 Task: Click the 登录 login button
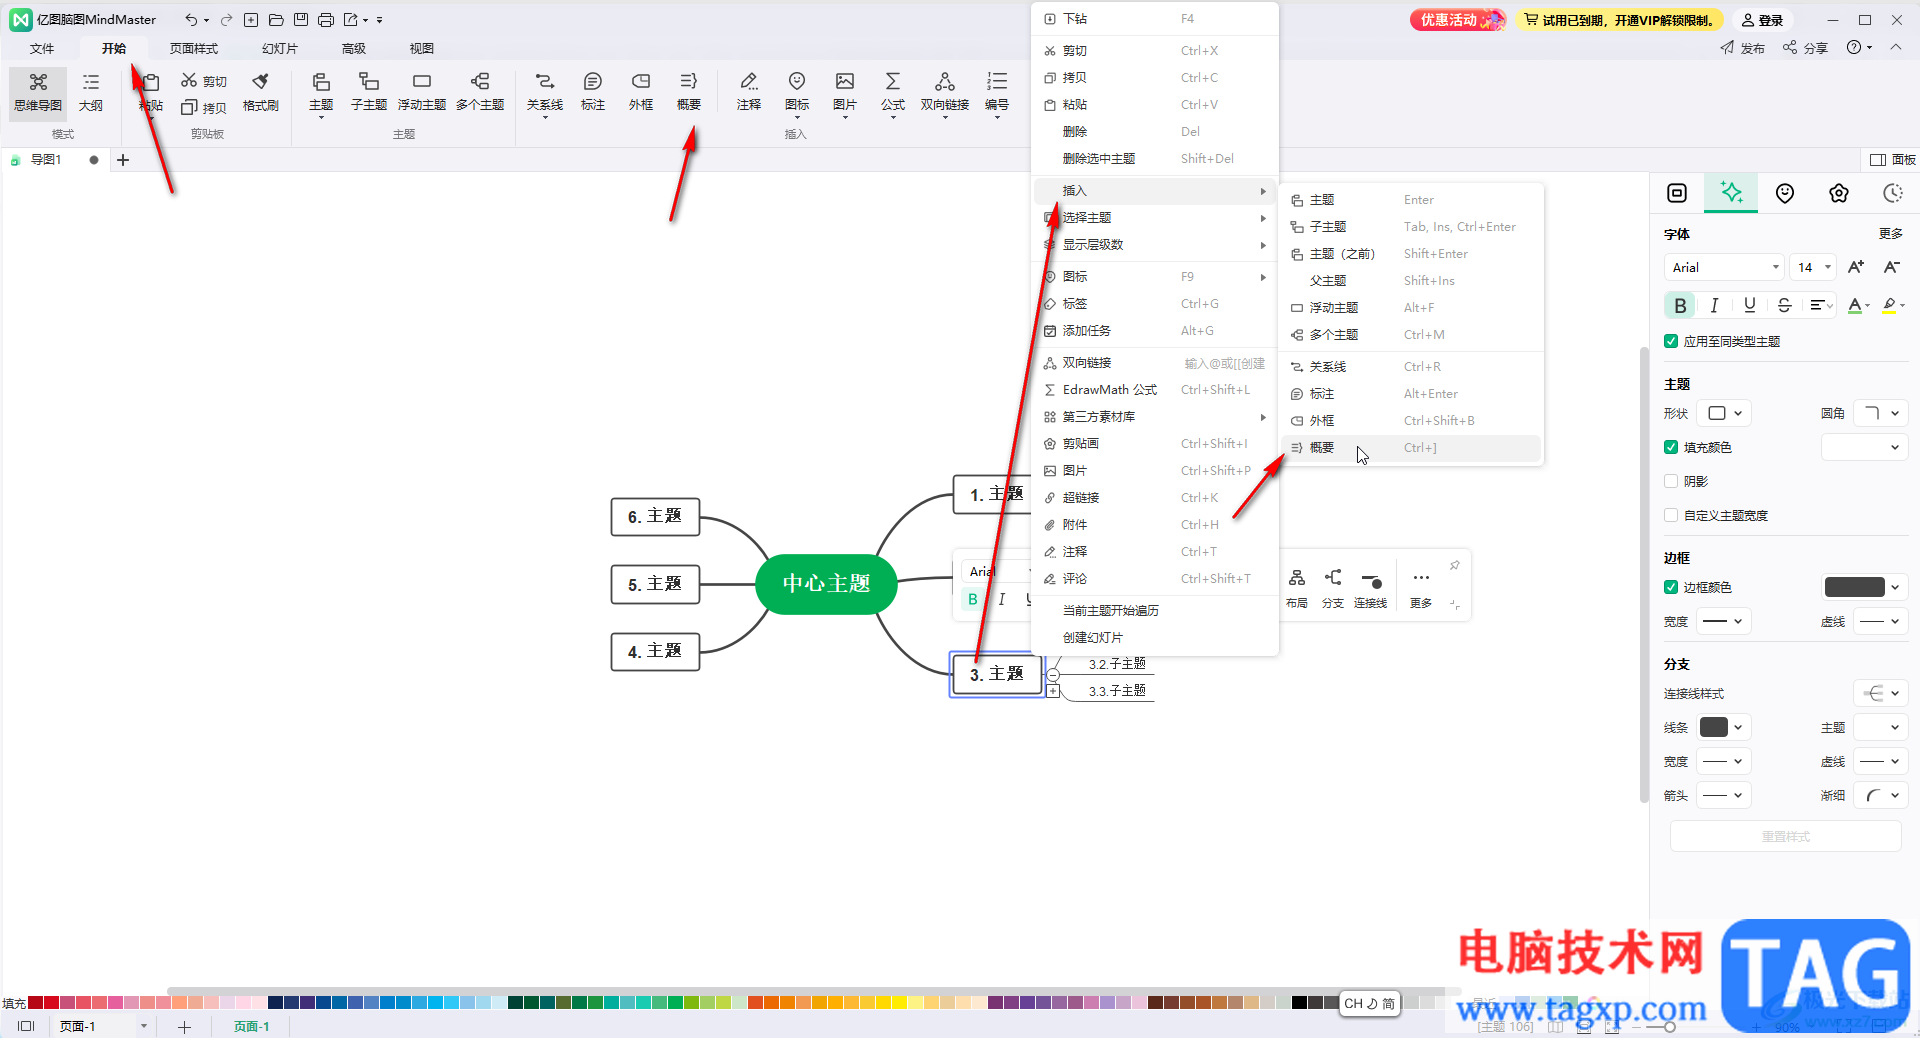pyautogui.click(x=1762, y=20)
